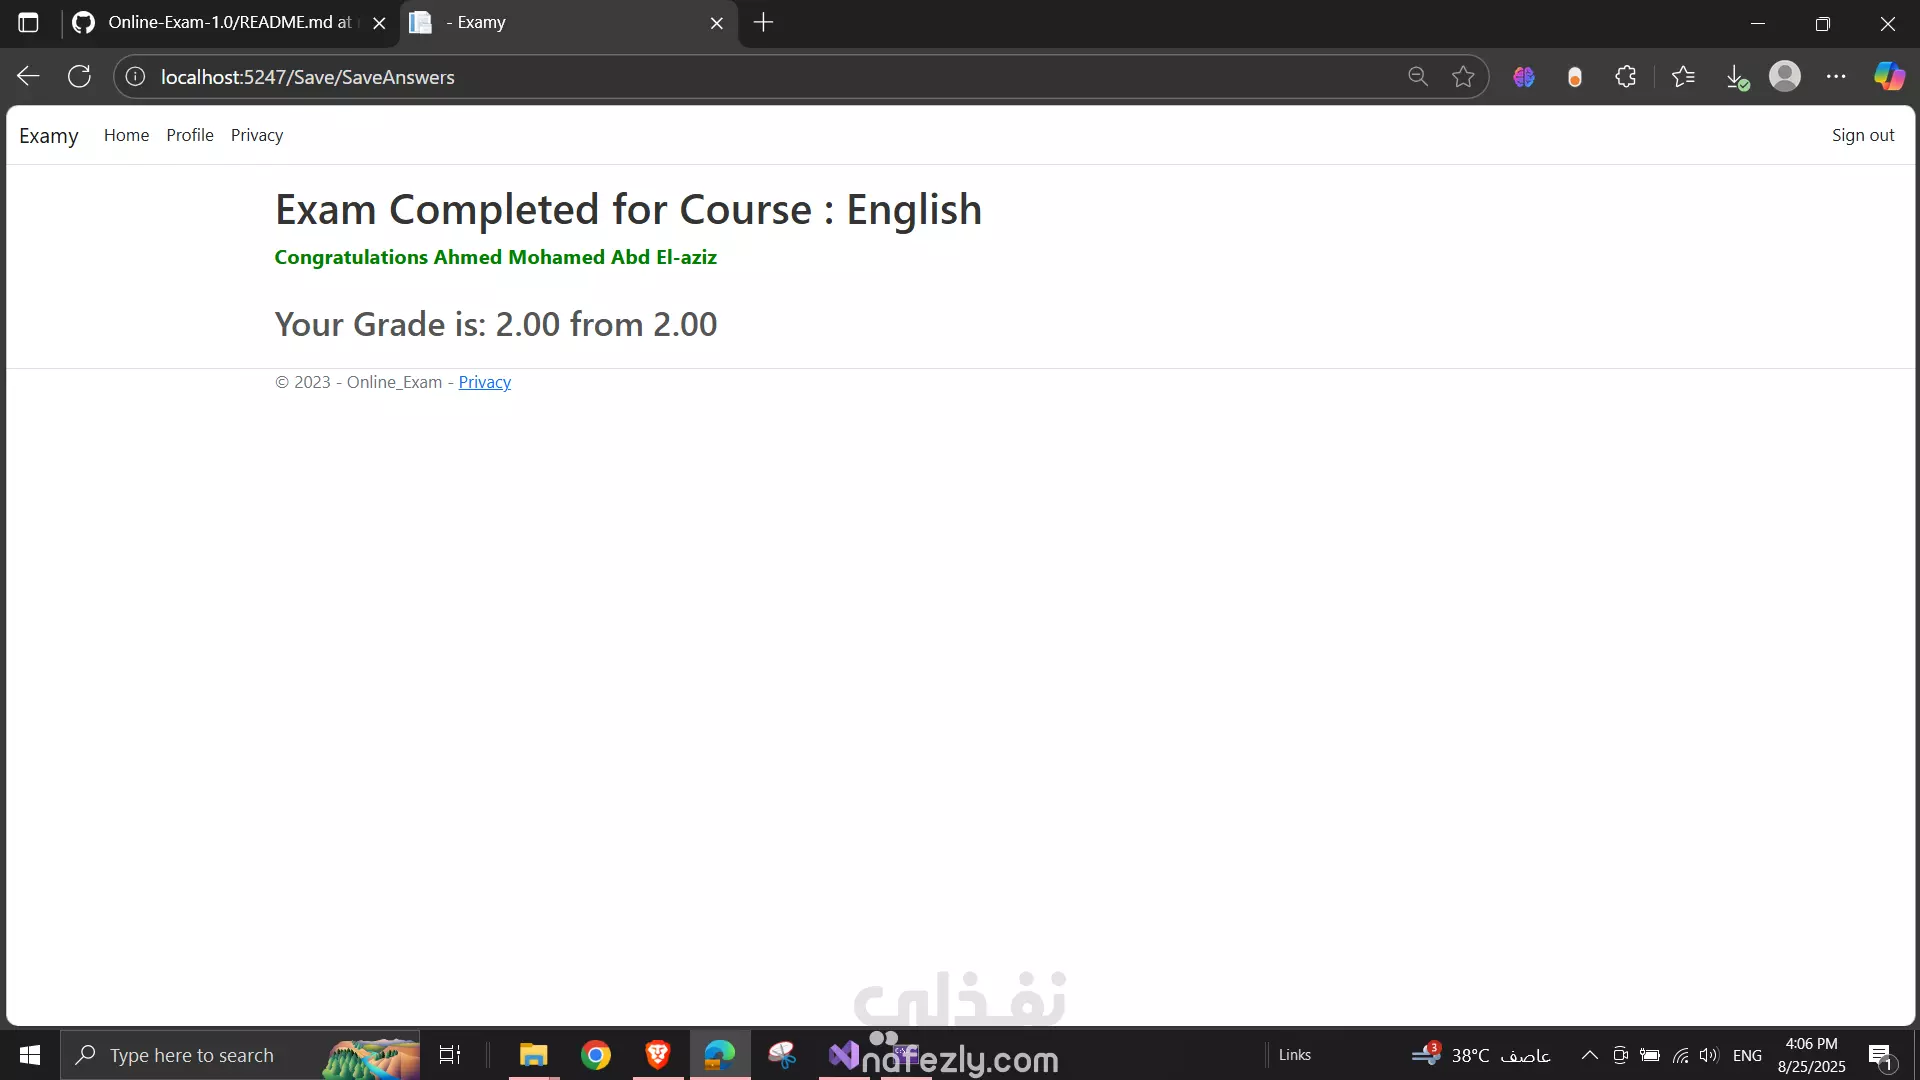Open the Meet Now tray icon

tap(1621, 1055)
